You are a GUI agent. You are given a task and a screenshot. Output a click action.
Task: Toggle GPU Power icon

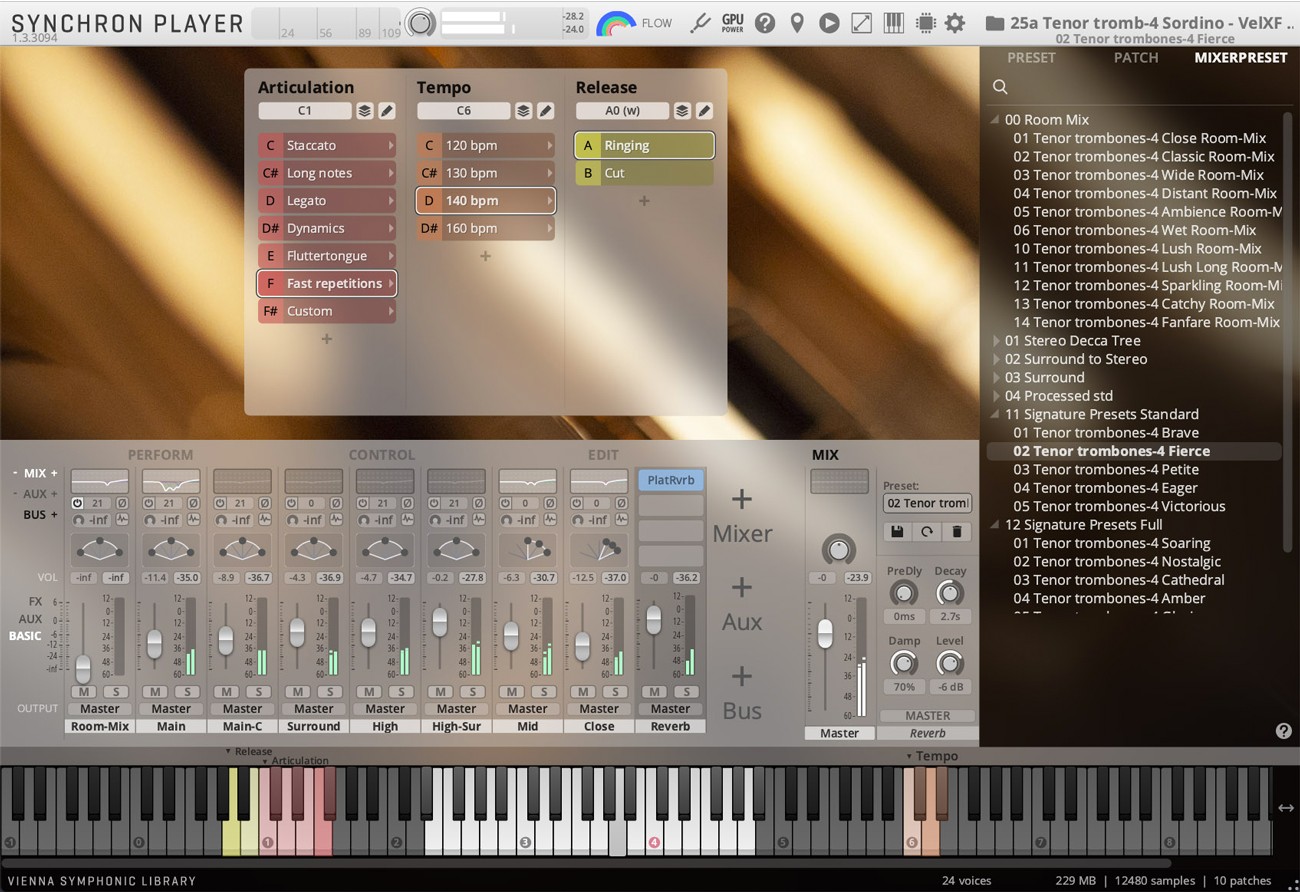[x=733, y=22]
